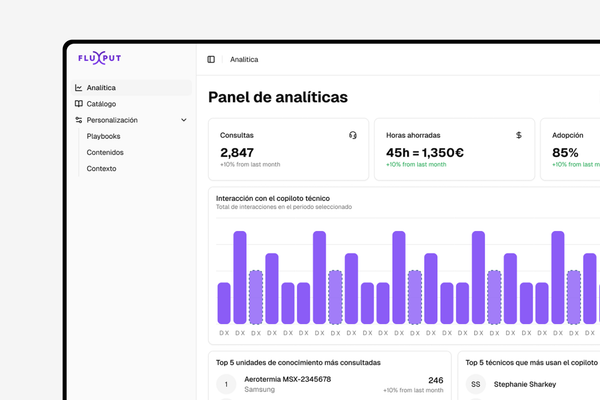Click '+10% from last month' under Consultas
Image resolution: width=600 pixels, height=400 pixels.
click(250, 165)
